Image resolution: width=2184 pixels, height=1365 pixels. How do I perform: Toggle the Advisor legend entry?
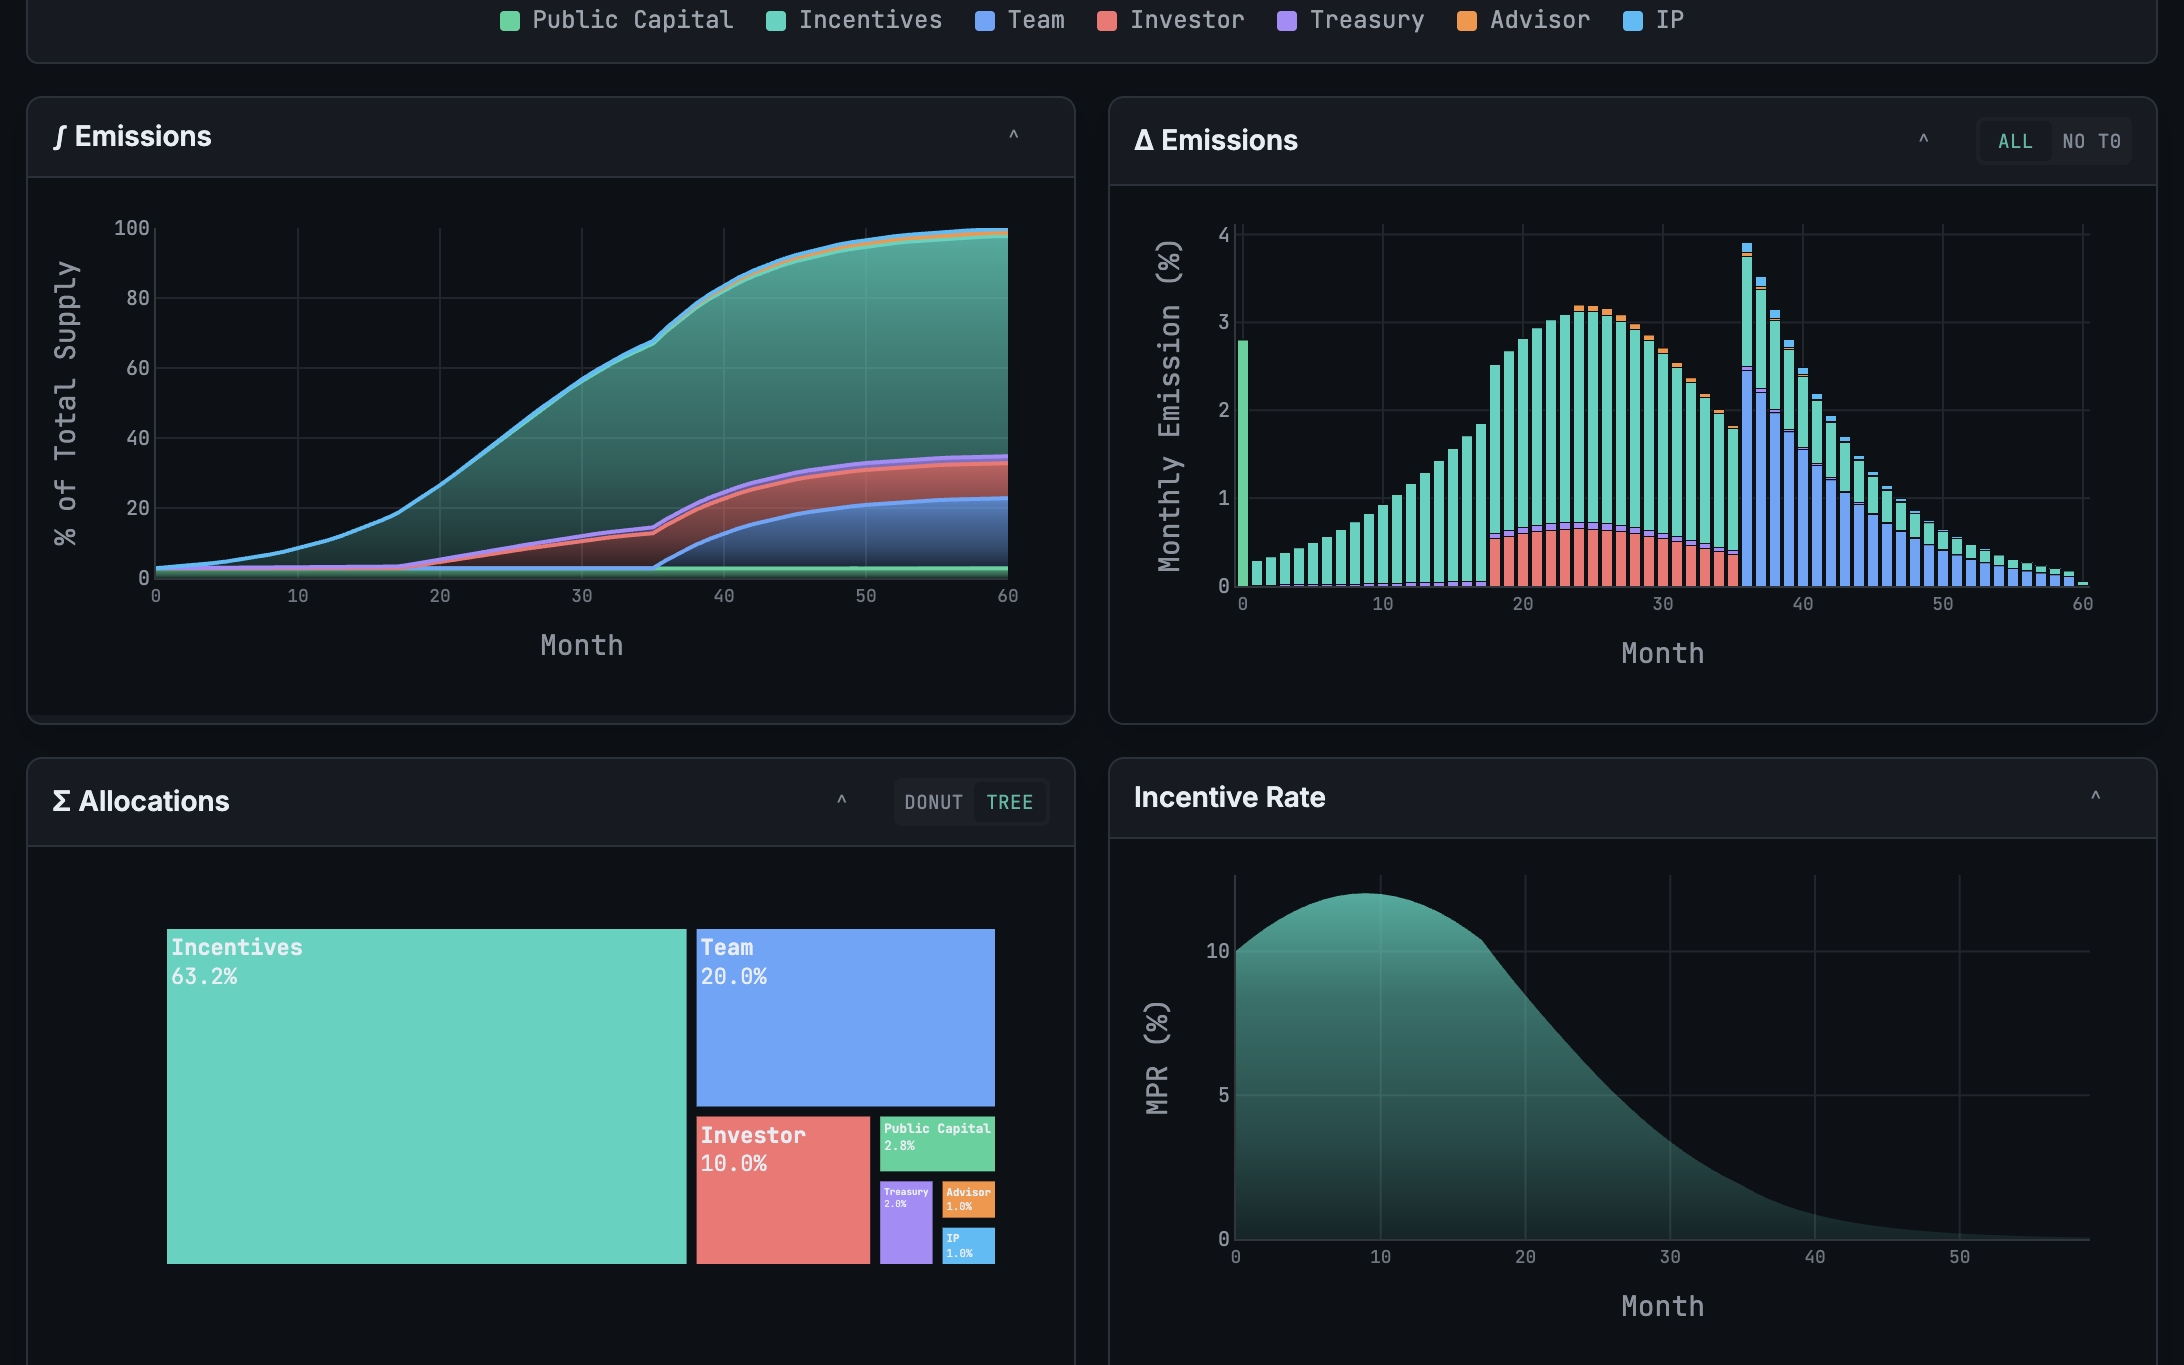(1524, 20)
